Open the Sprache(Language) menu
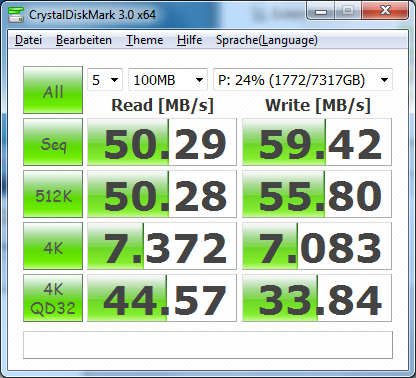This screenshot has width=416, height=378. pyautogui.click(x=267, y=40)
